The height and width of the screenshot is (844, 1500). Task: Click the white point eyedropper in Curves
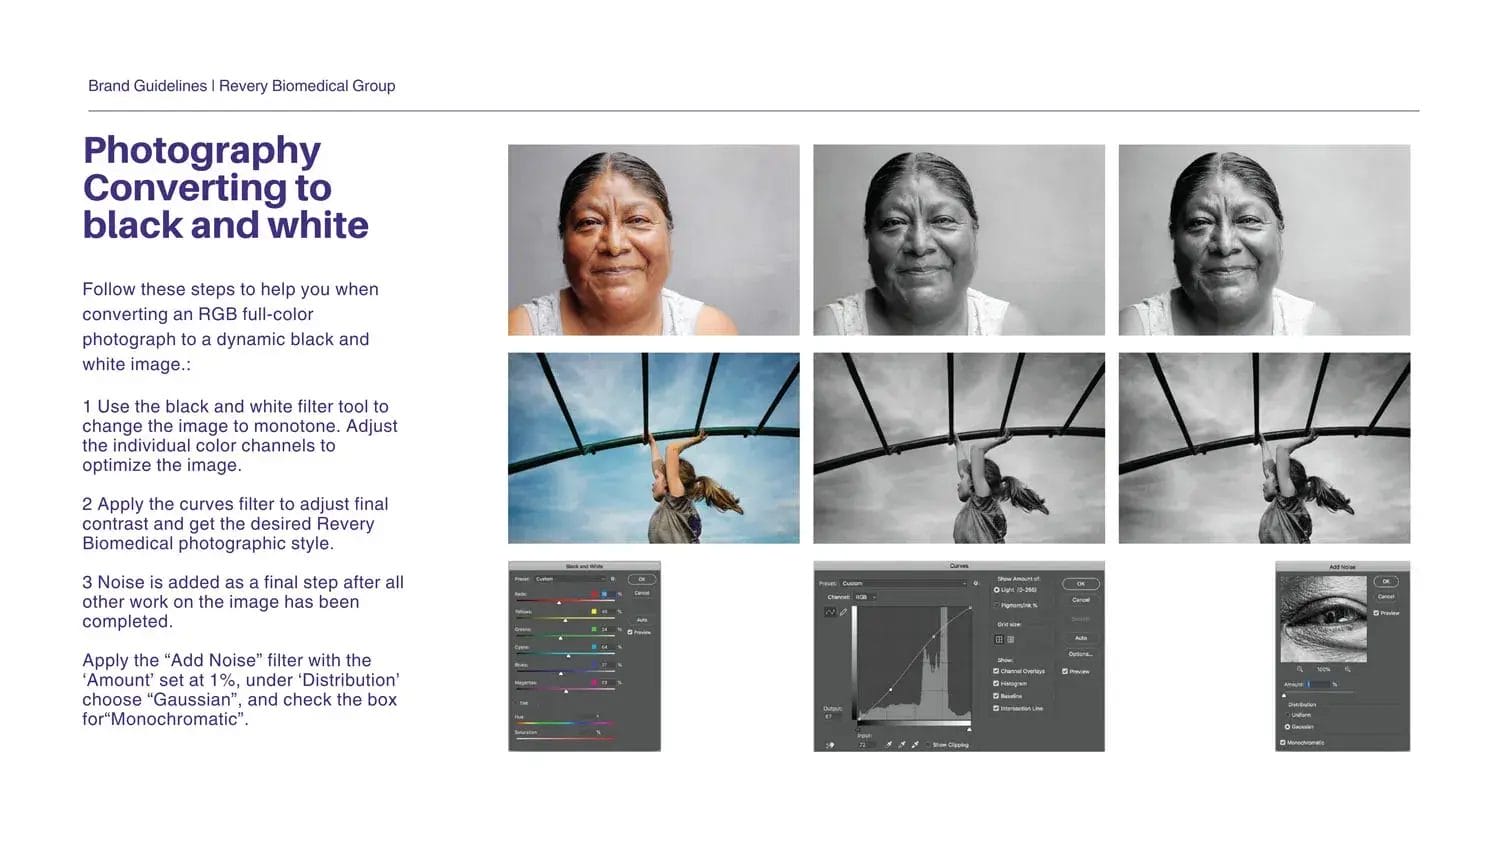[915, 745]
